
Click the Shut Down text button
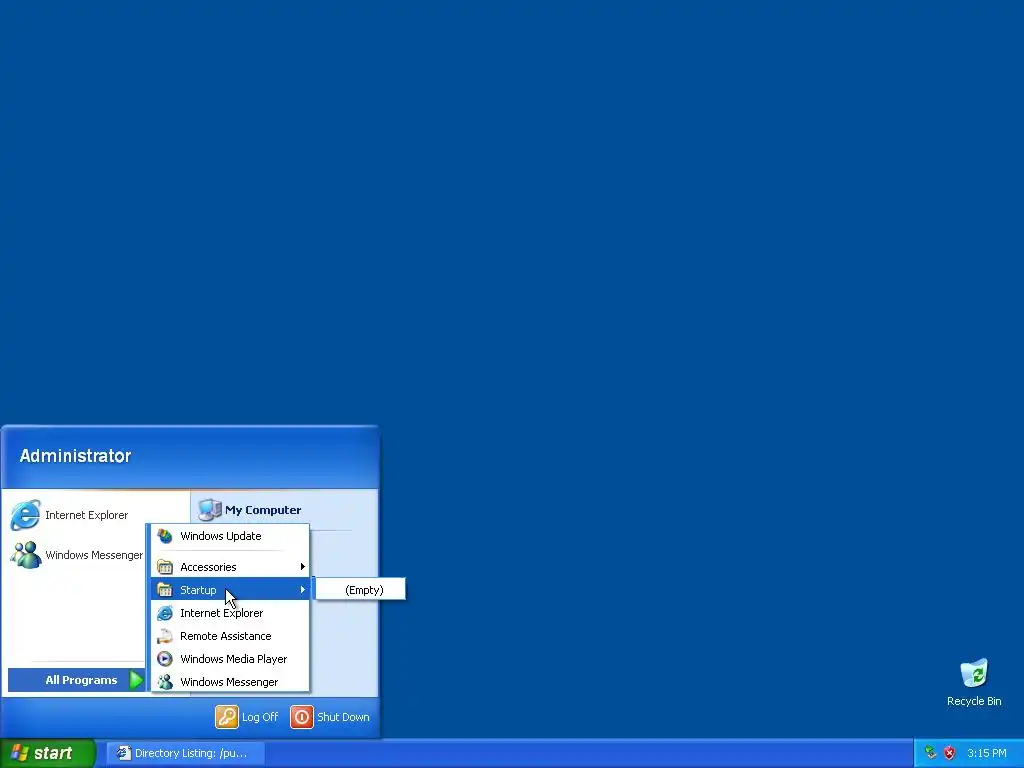pos(344,717)
